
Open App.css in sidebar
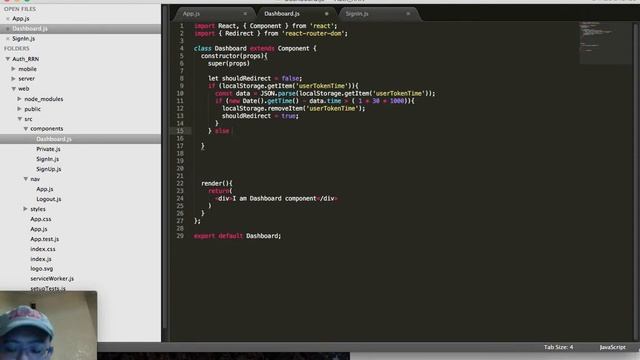click(40, 219)
